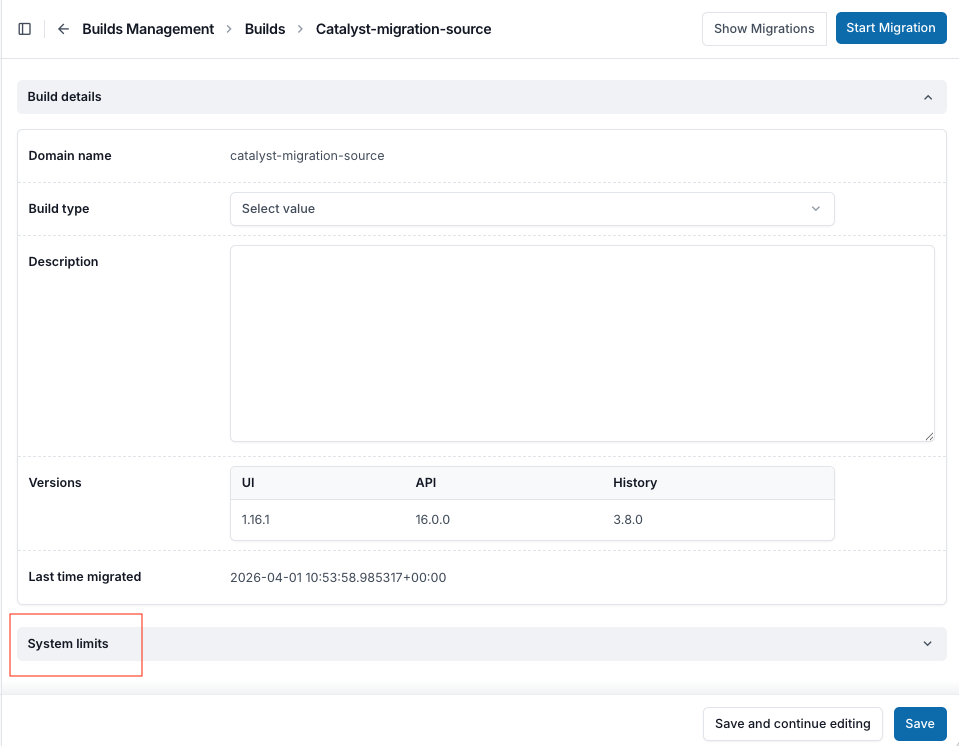Click the Build details section header

[x=481, y=97]
